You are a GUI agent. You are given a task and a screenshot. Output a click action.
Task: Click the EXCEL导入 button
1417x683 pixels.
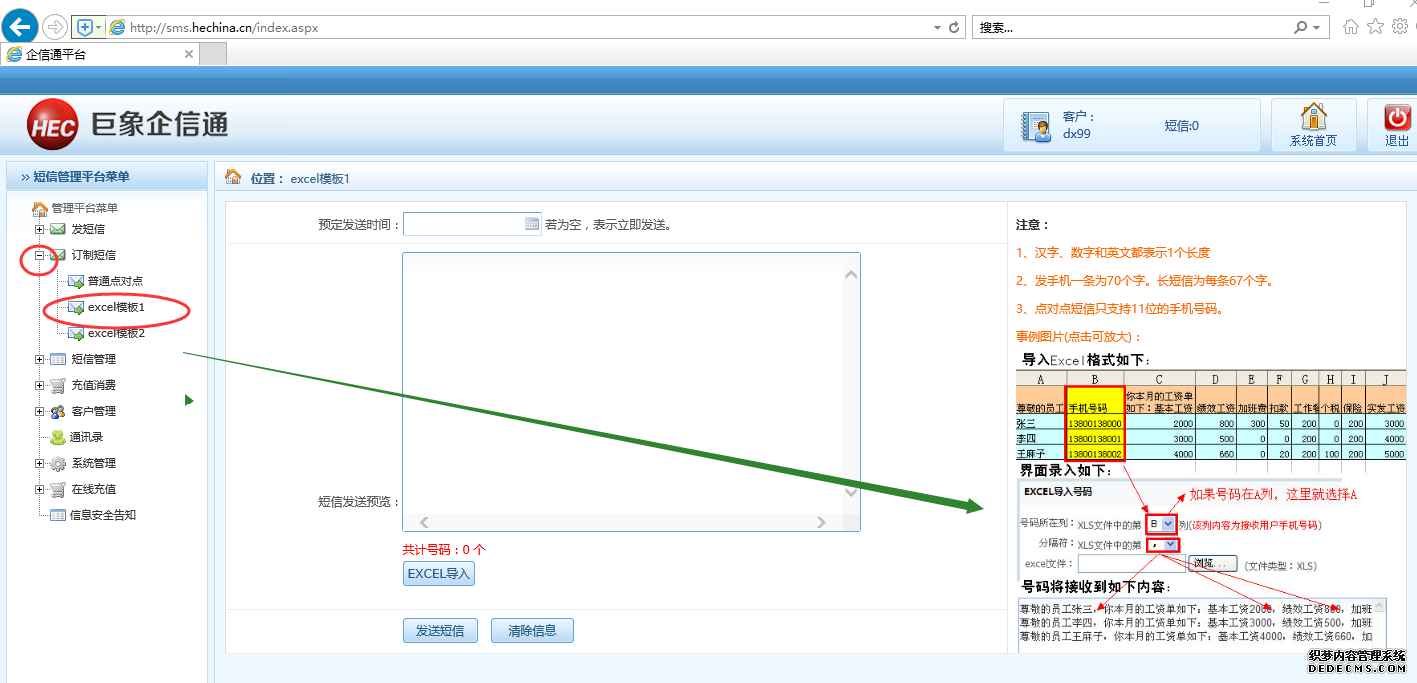point(438,574)
